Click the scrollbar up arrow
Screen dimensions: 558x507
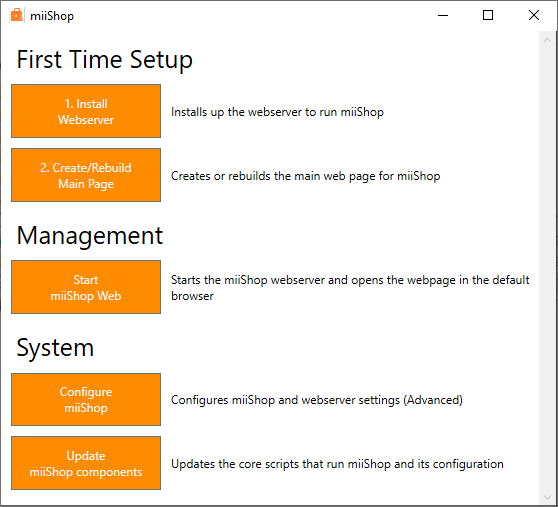547,40
